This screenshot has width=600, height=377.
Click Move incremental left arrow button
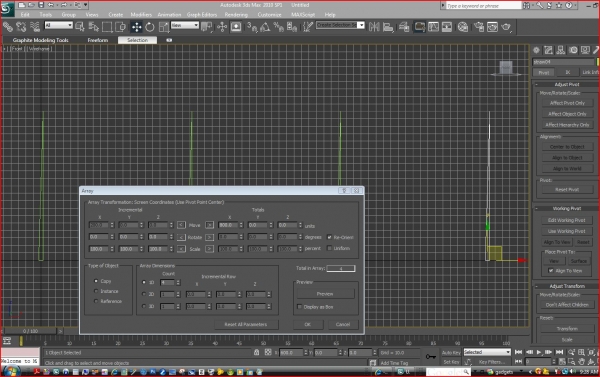tap(181, 225)
